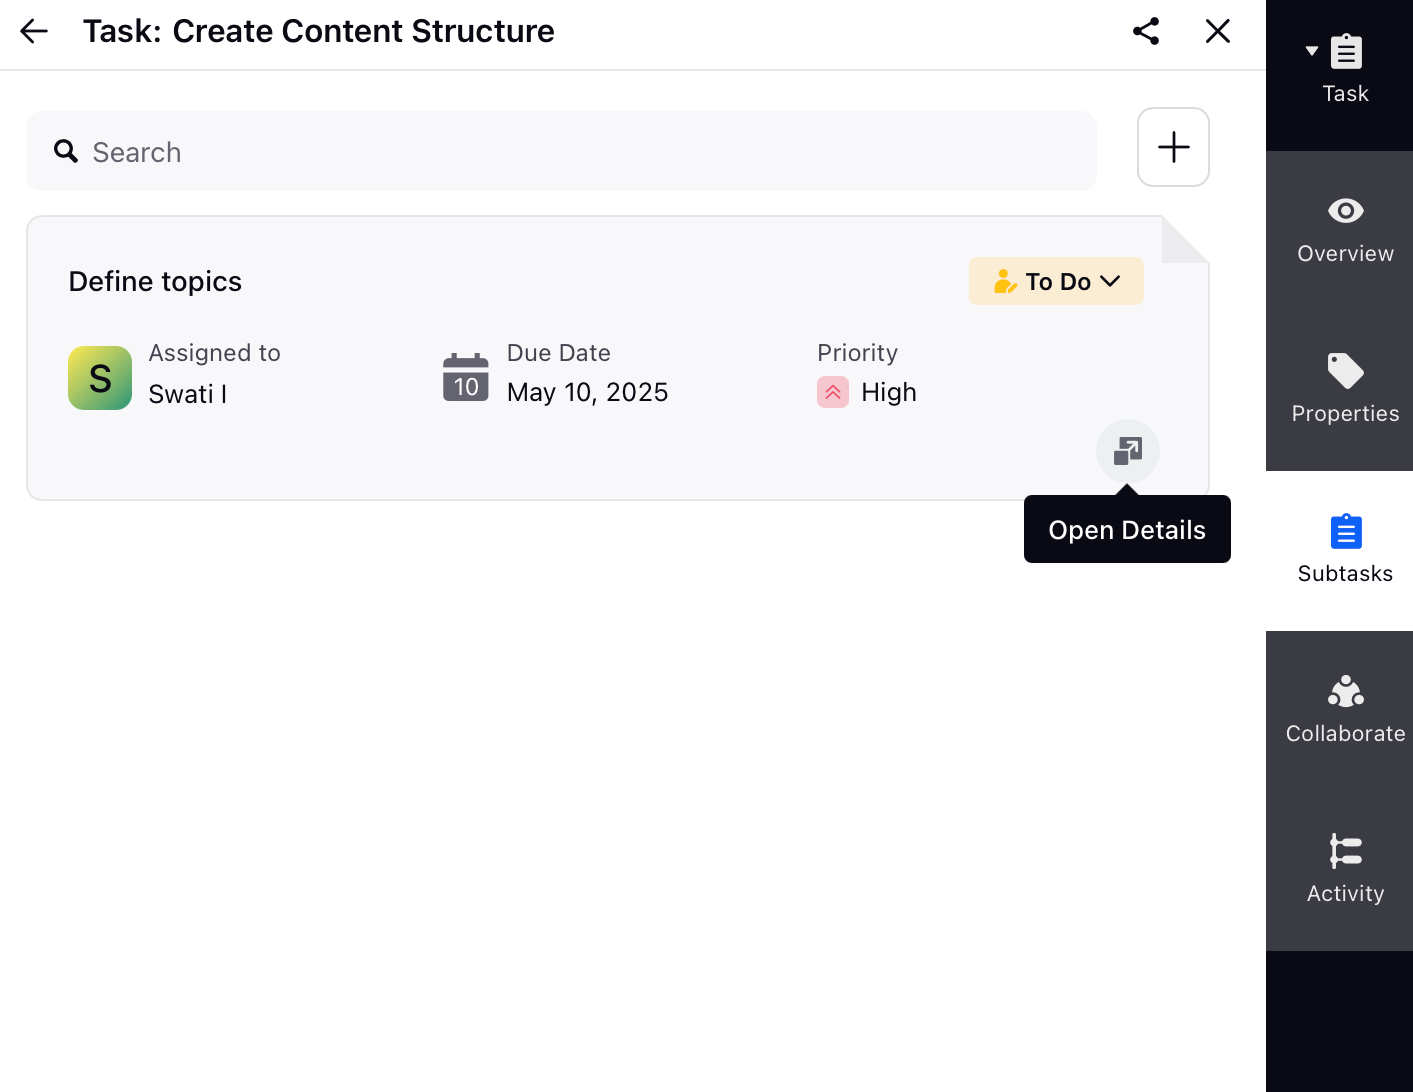This screenshot has height=1092, width=1413.
Task: Open the Overview tab
Action: tap(1345, 231)
